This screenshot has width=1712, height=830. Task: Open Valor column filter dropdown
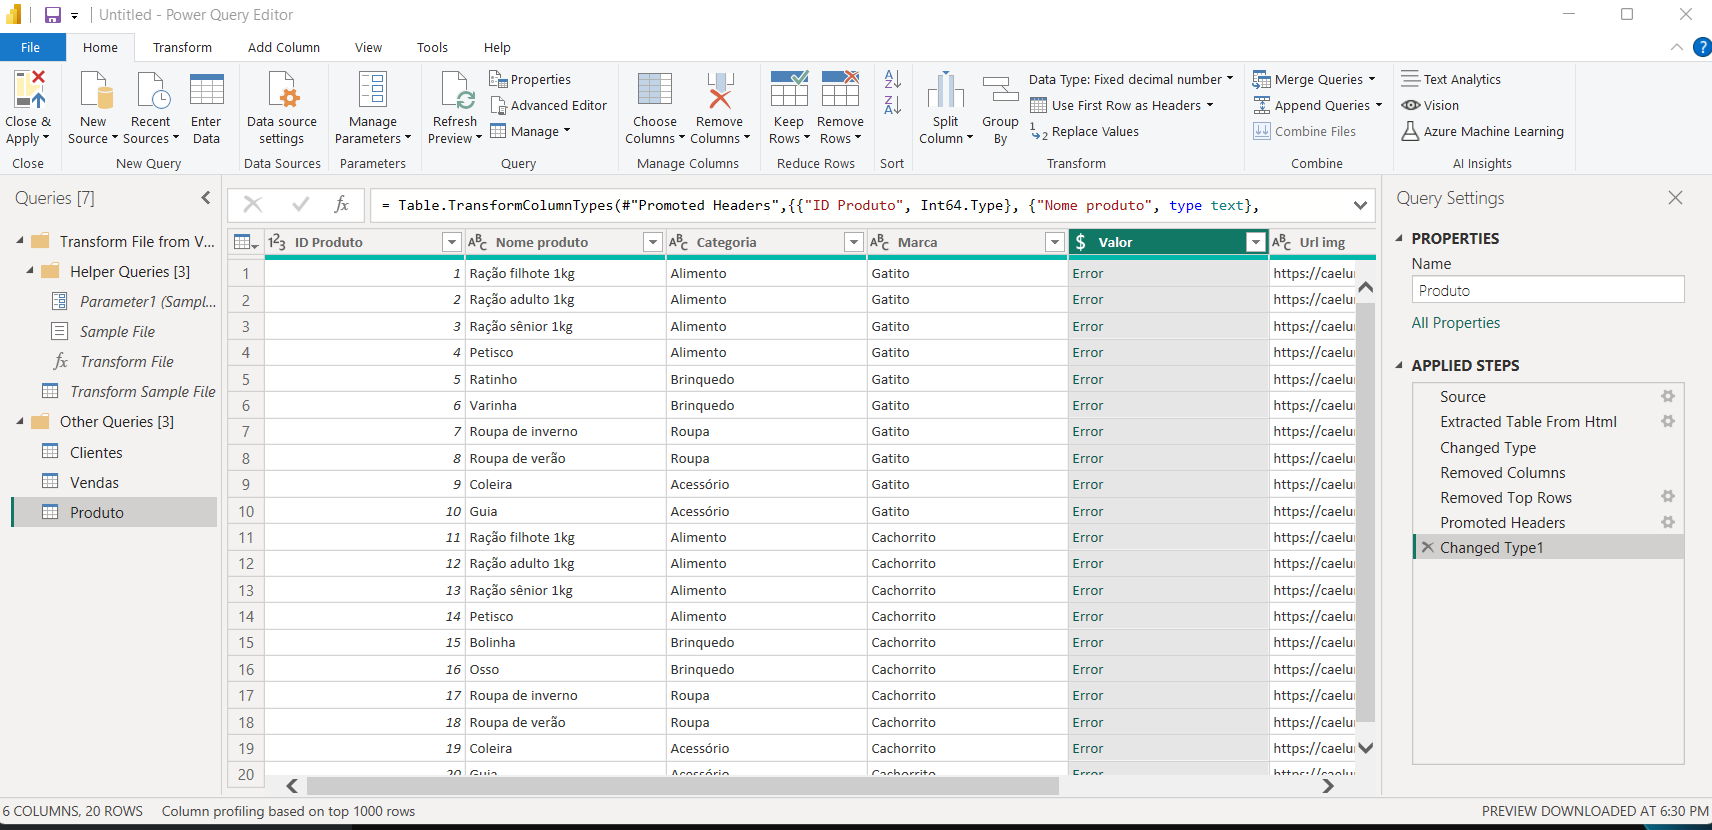pyautogui.click(x=1255, y=242)
